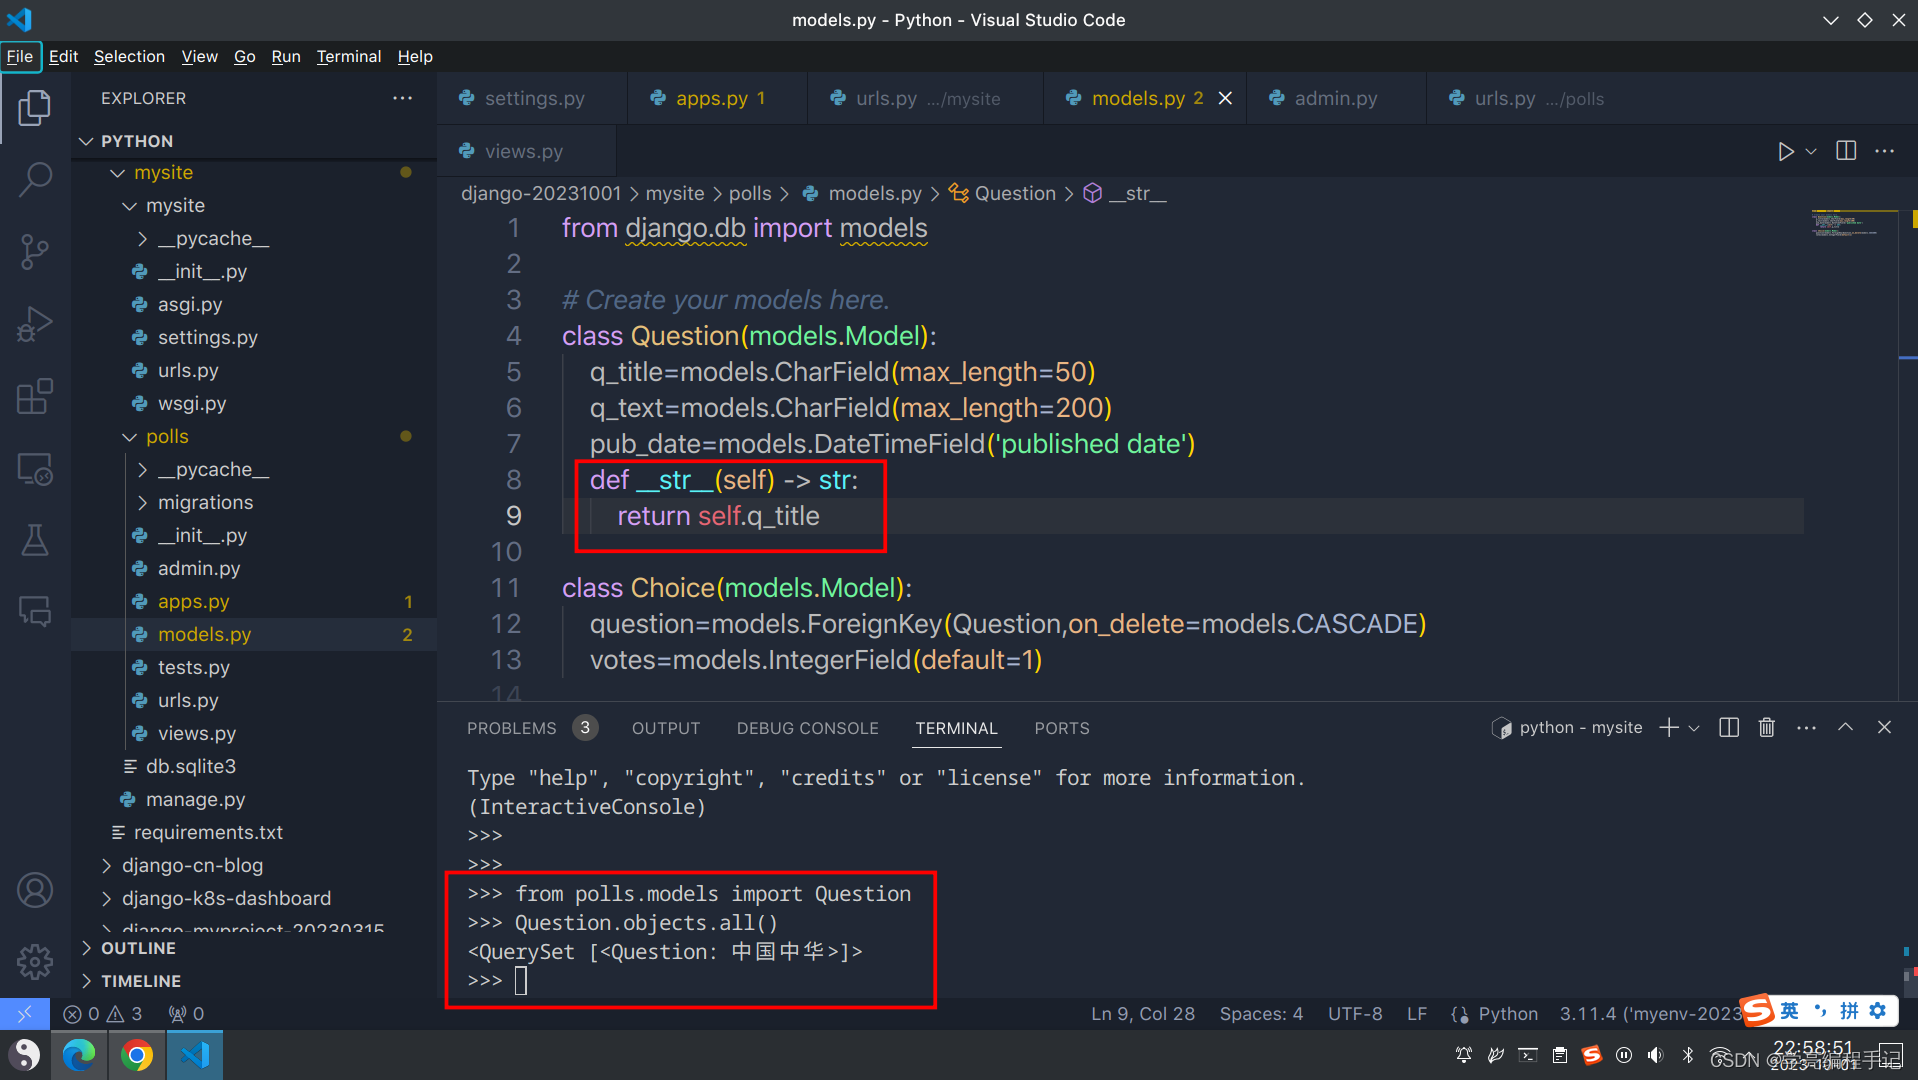Open the Explorer view in activity bar
The width and height of the screenshot is (1918, 1080).
(35, 108)
